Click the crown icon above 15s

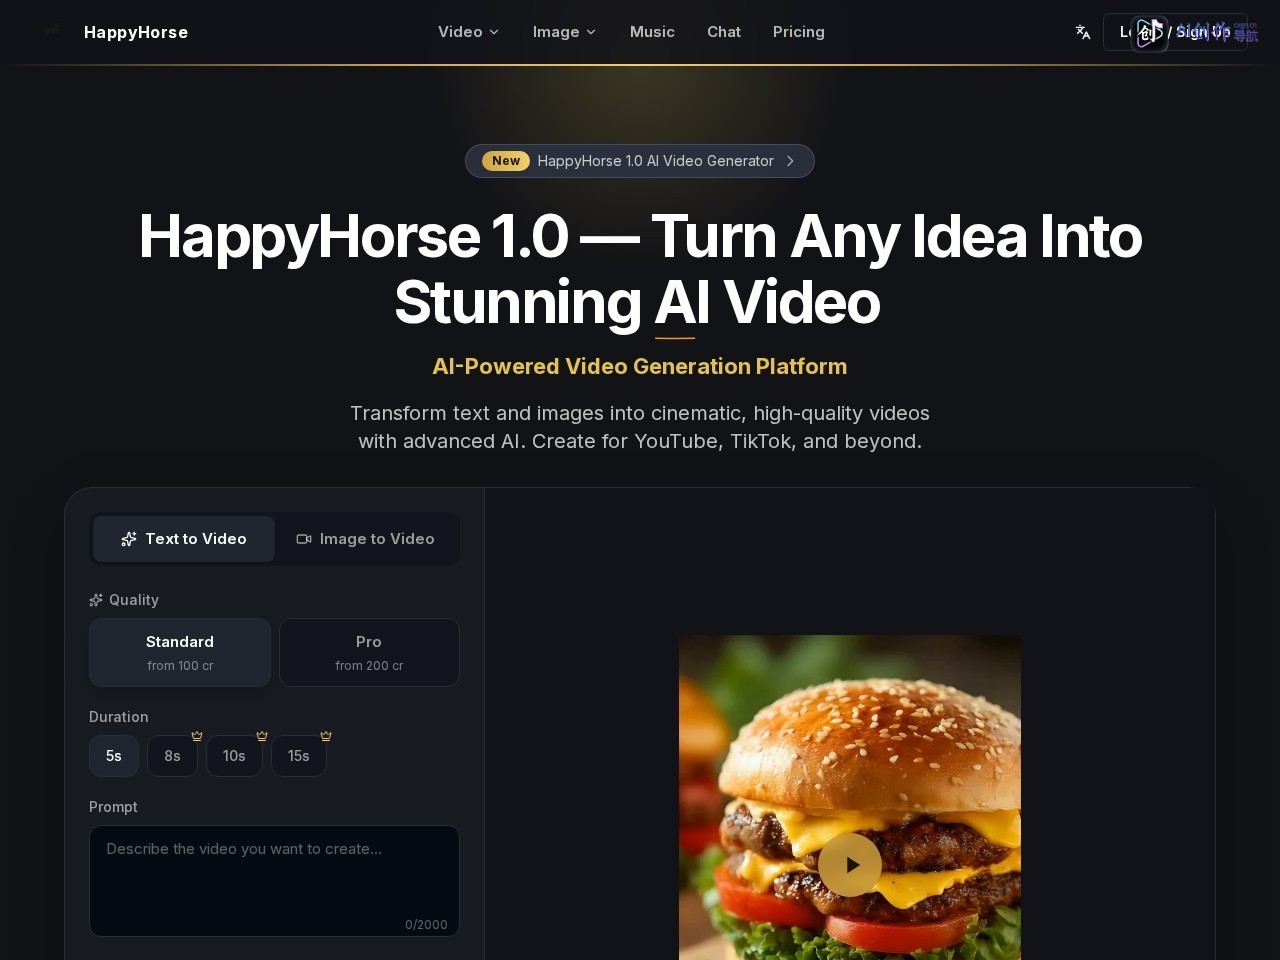326,736
